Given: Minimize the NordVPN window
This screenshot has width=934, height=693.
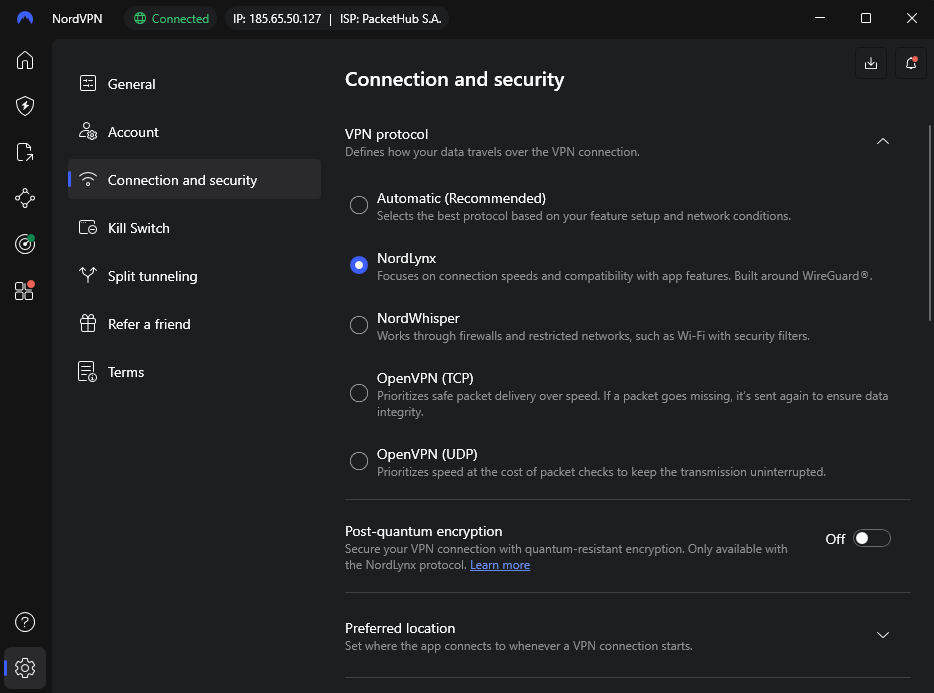Looking at the screenshot, I should tap(820, 18).
